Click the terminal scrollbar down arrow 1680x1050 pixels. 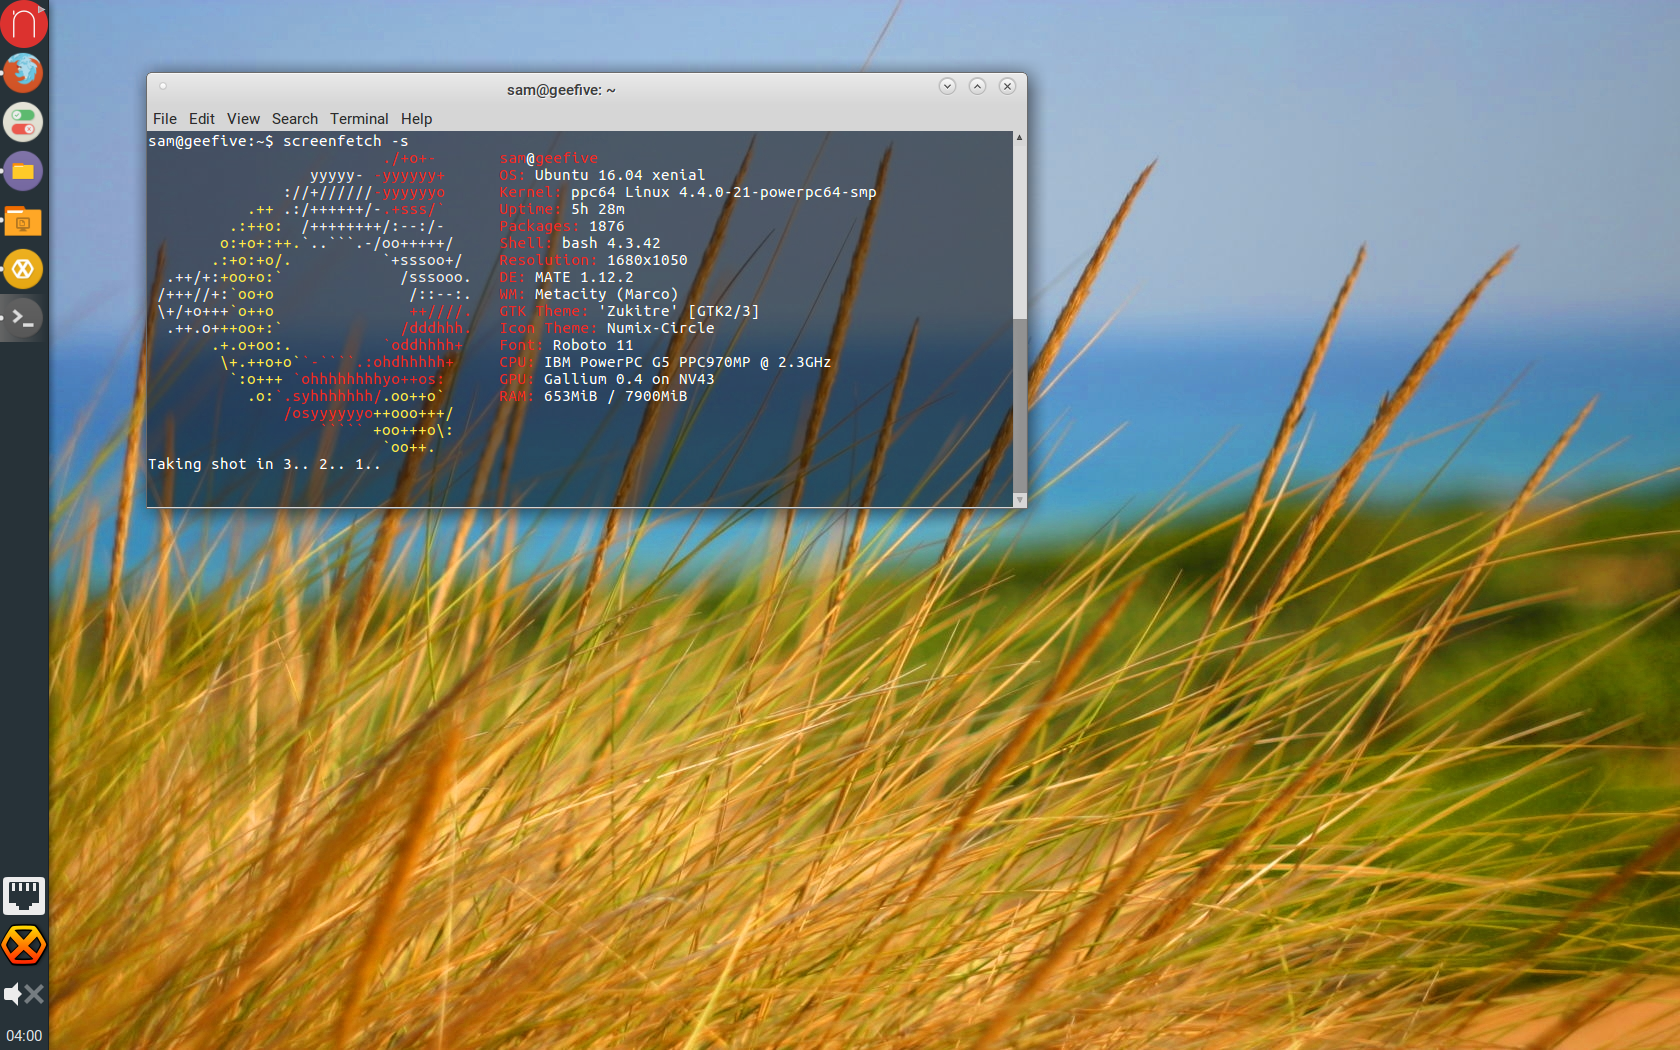pos(1019,499)
